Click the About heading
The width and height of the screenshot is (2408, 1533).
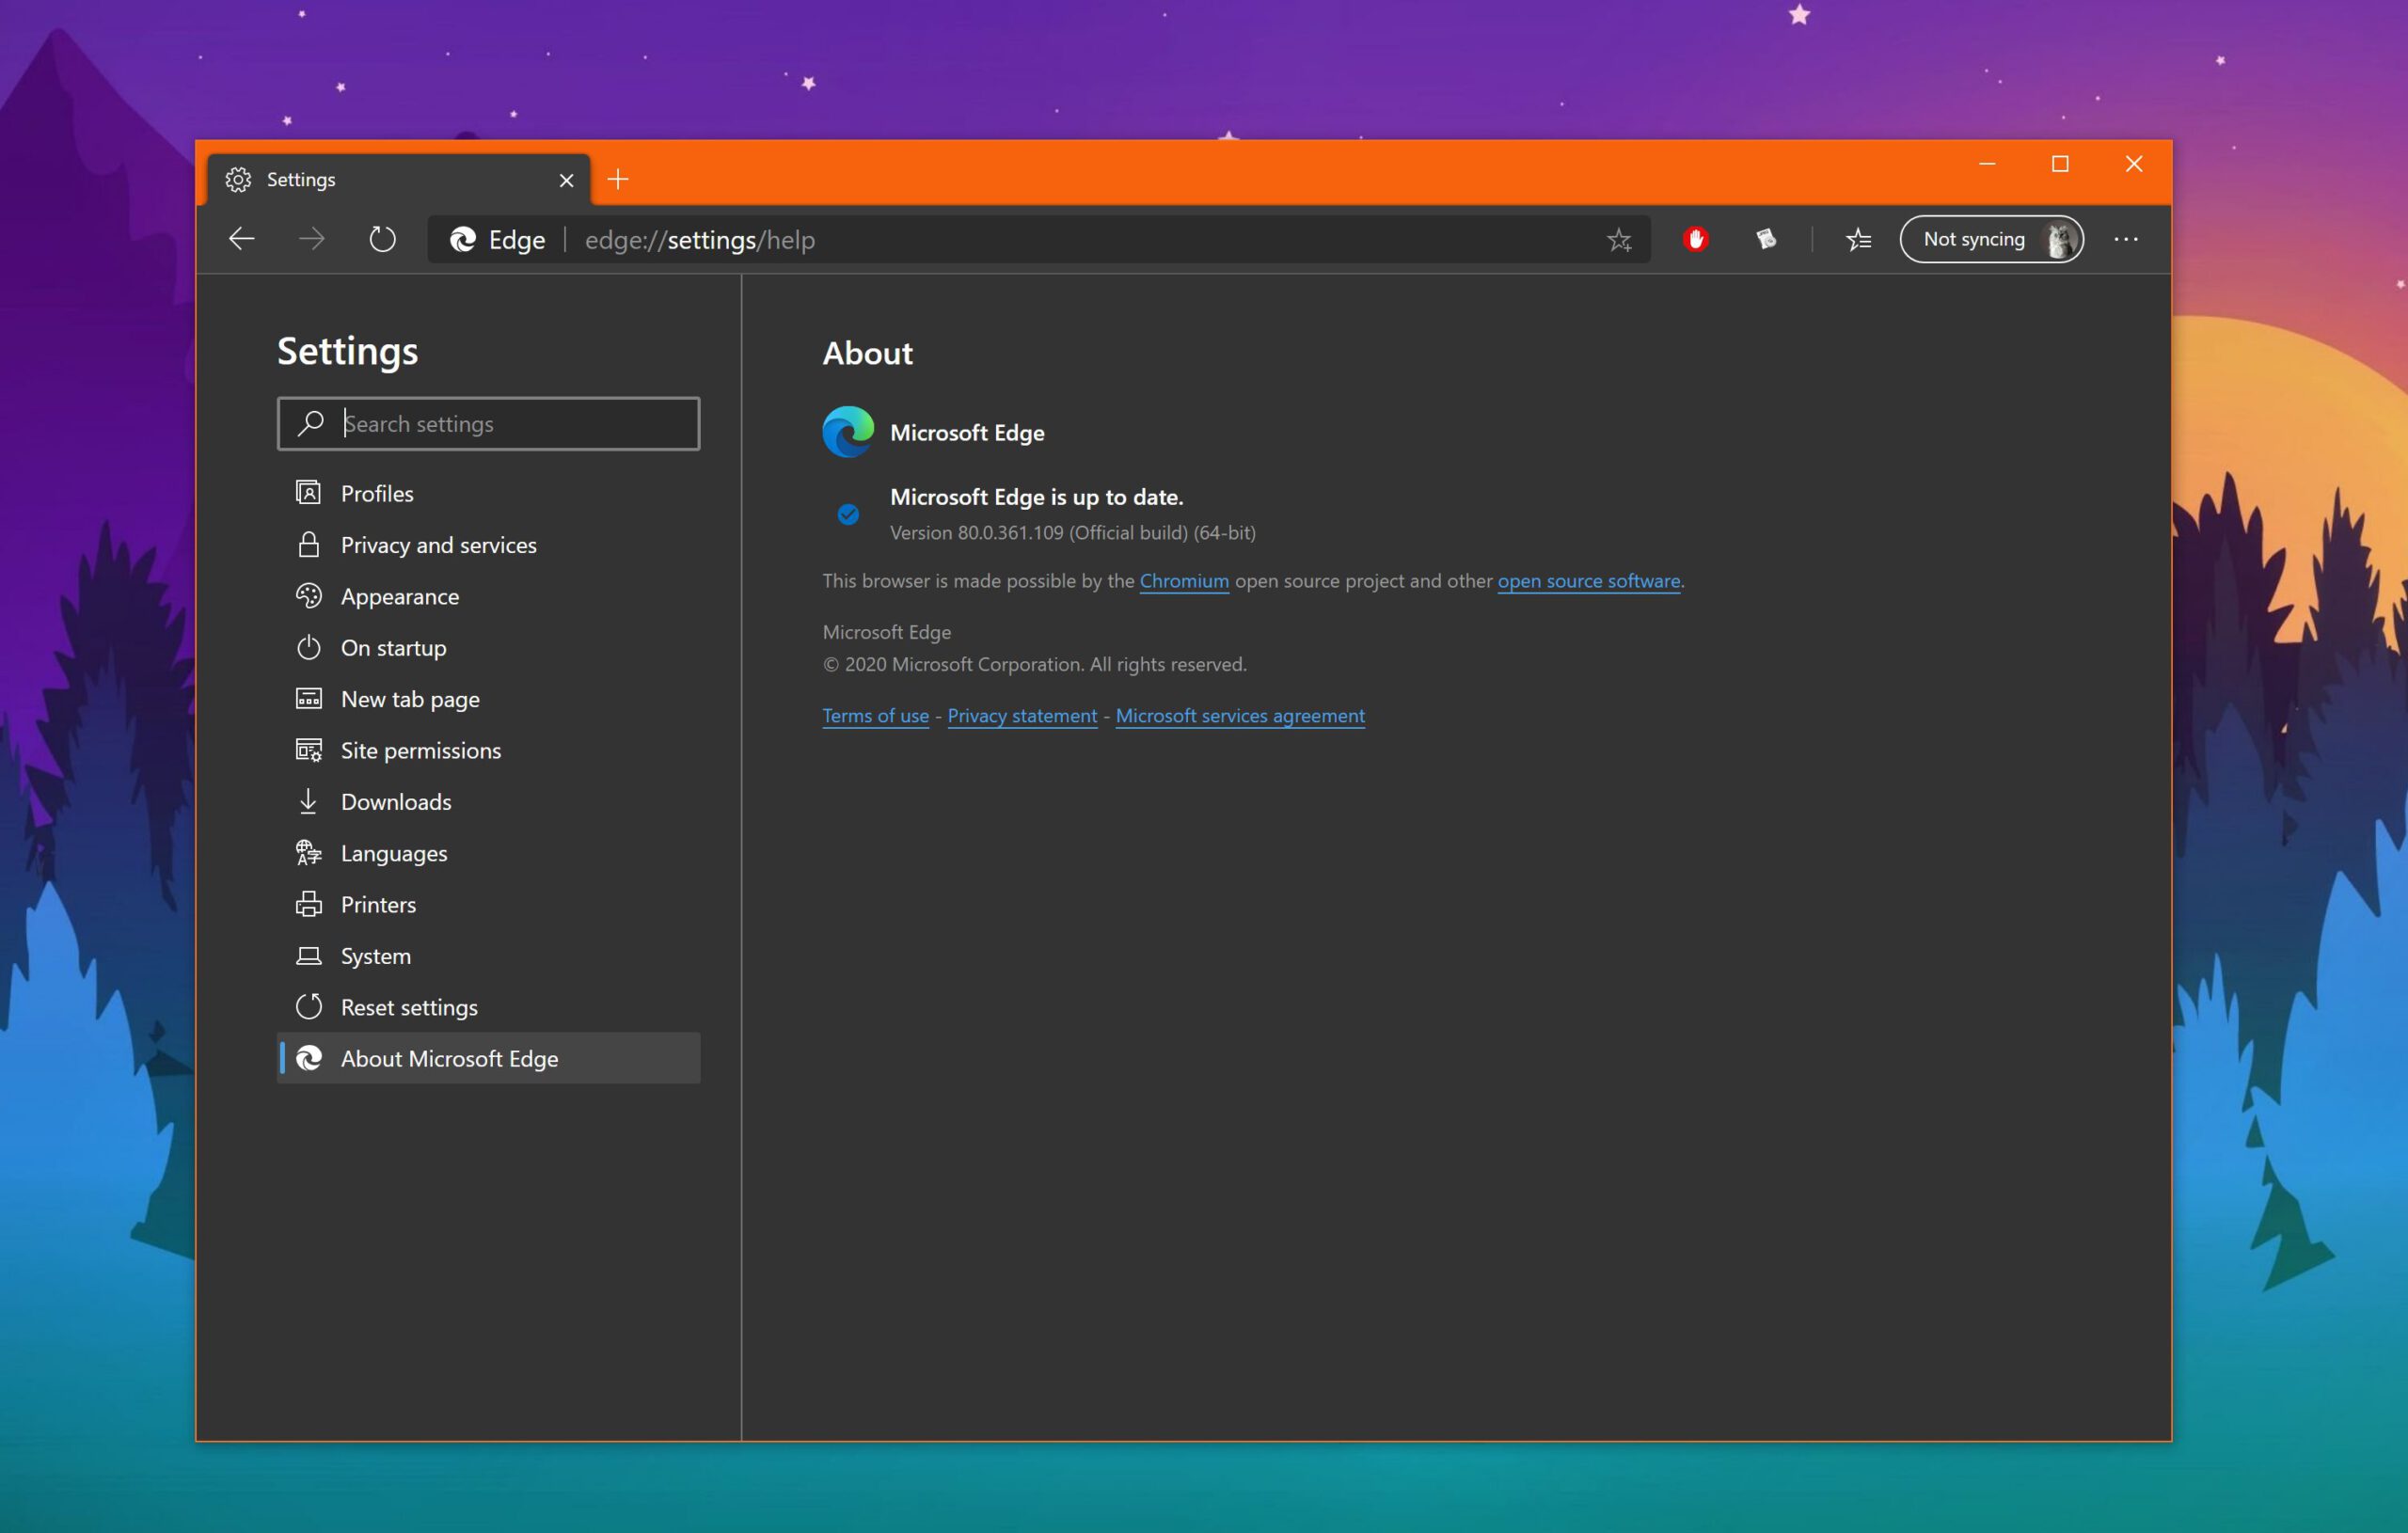tap(867, 353)
